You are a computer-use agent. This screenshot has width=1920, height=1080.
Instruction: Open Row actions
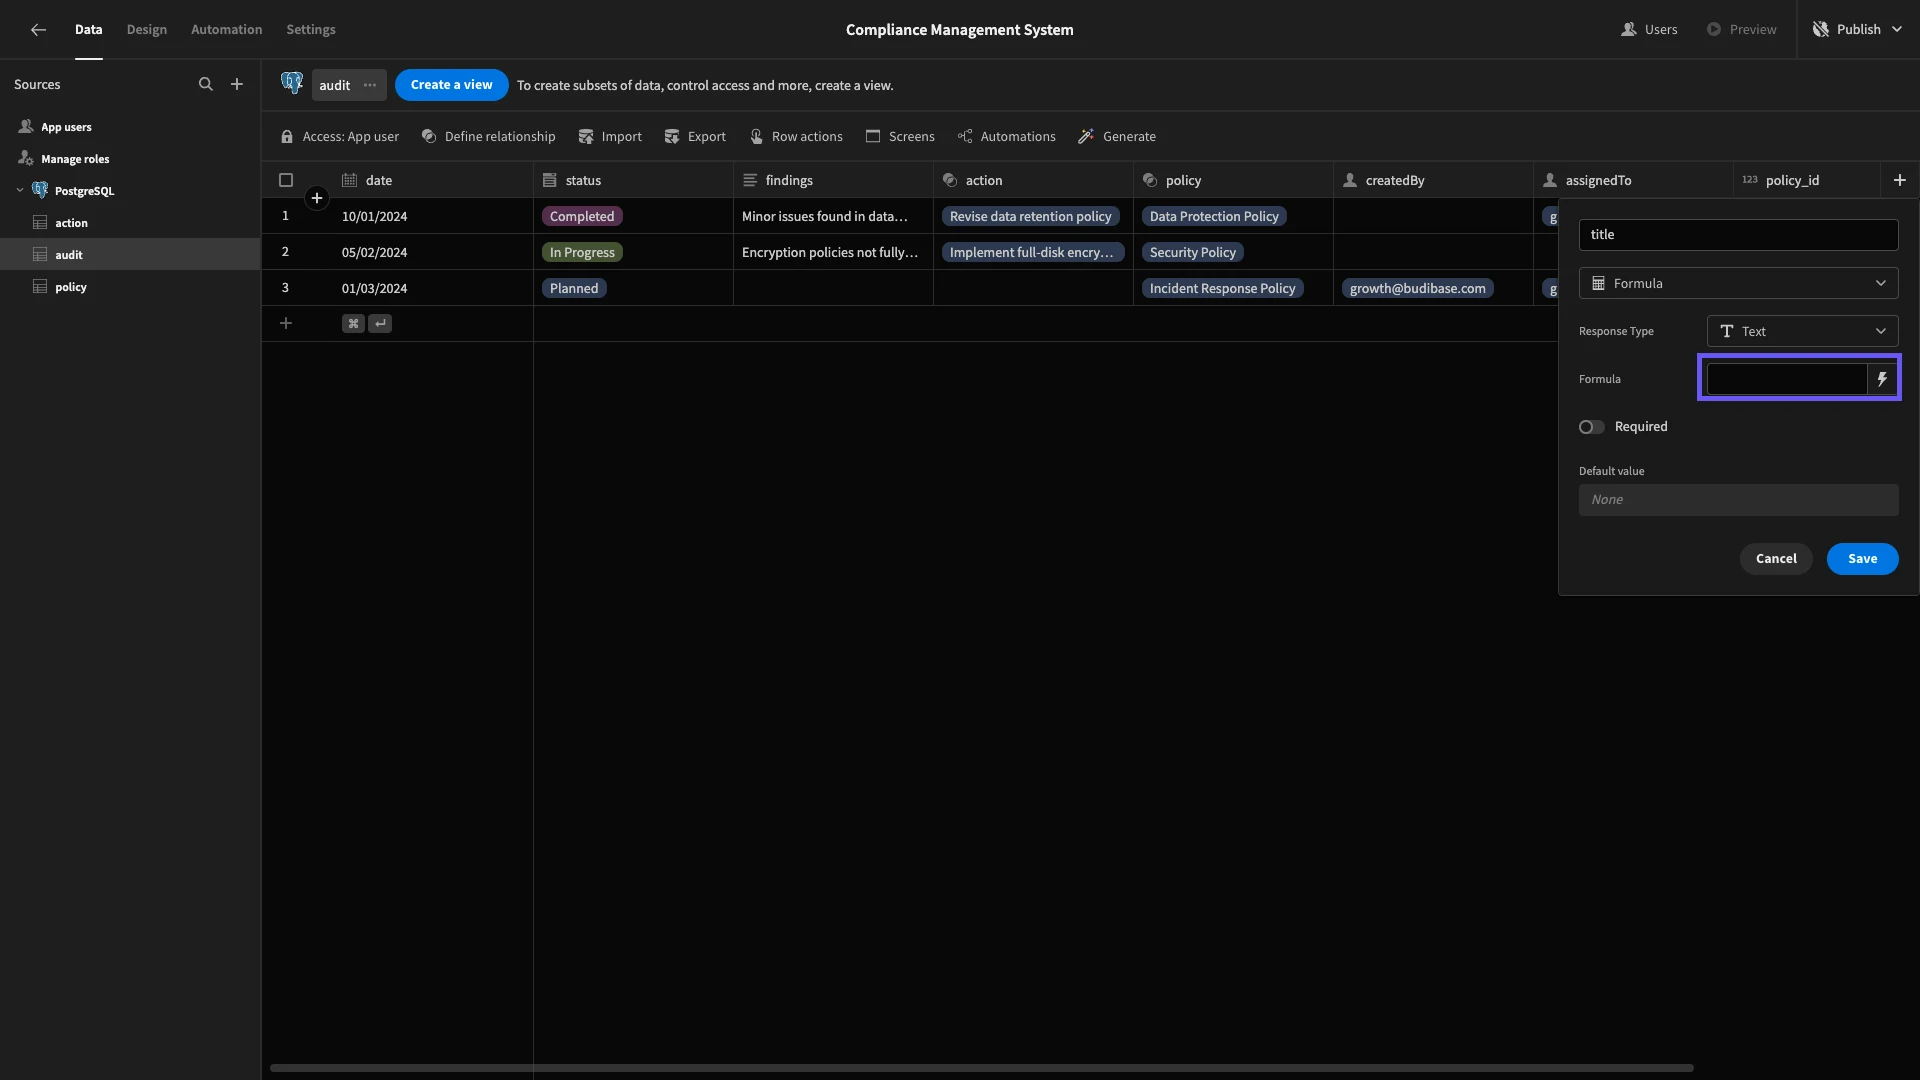(x=796, y=137)
